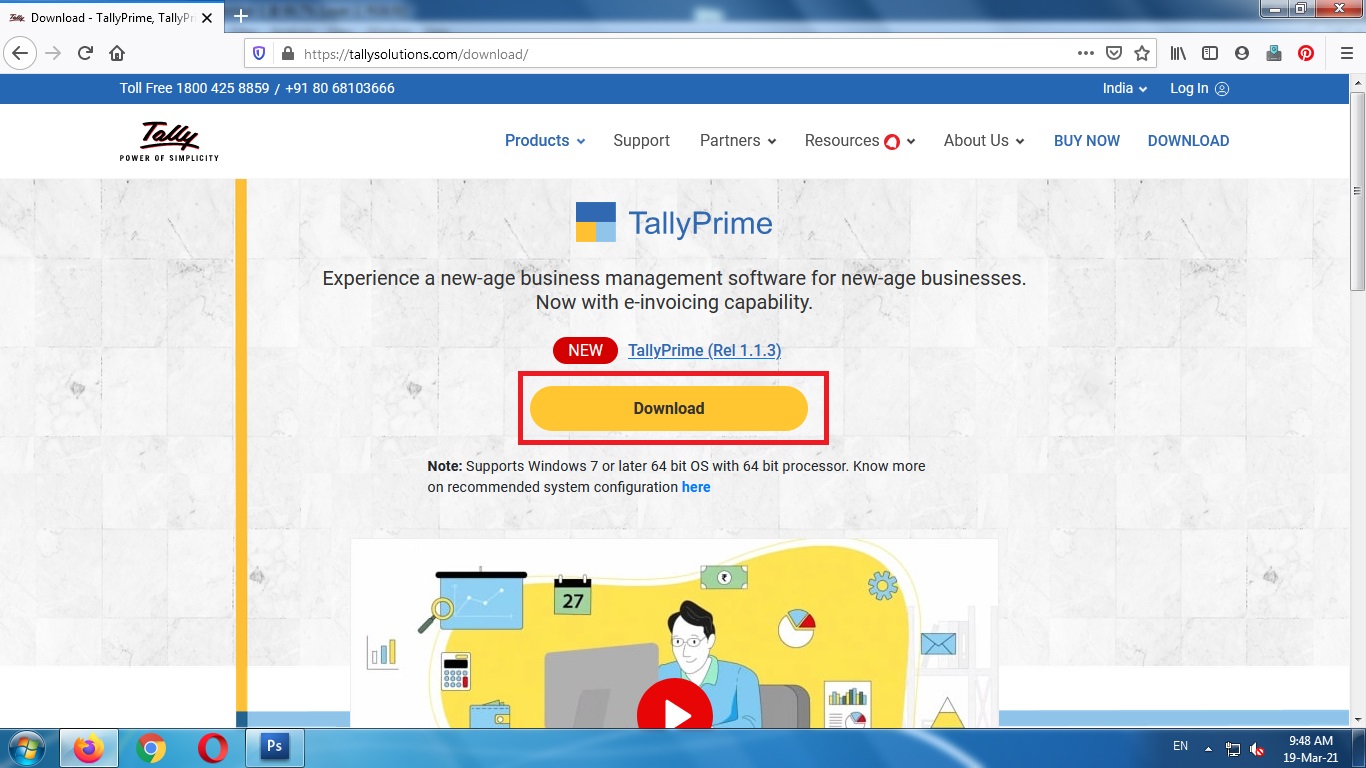1366x768 pixels.
Task: Click the Show desktop strip in taskbar
Action: (x=1359, y=748)
